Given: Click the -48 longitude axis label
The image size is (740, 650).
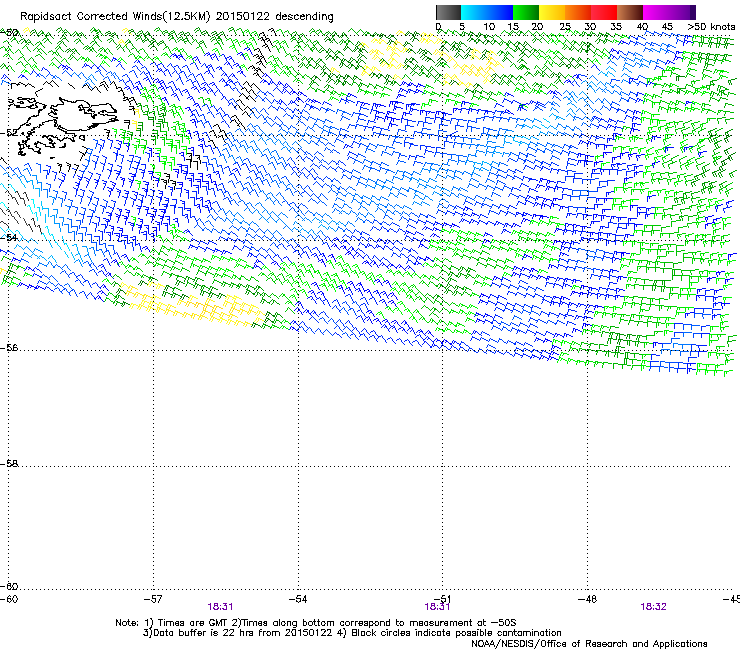Looking at the screenshot, I should coord(587,599).
